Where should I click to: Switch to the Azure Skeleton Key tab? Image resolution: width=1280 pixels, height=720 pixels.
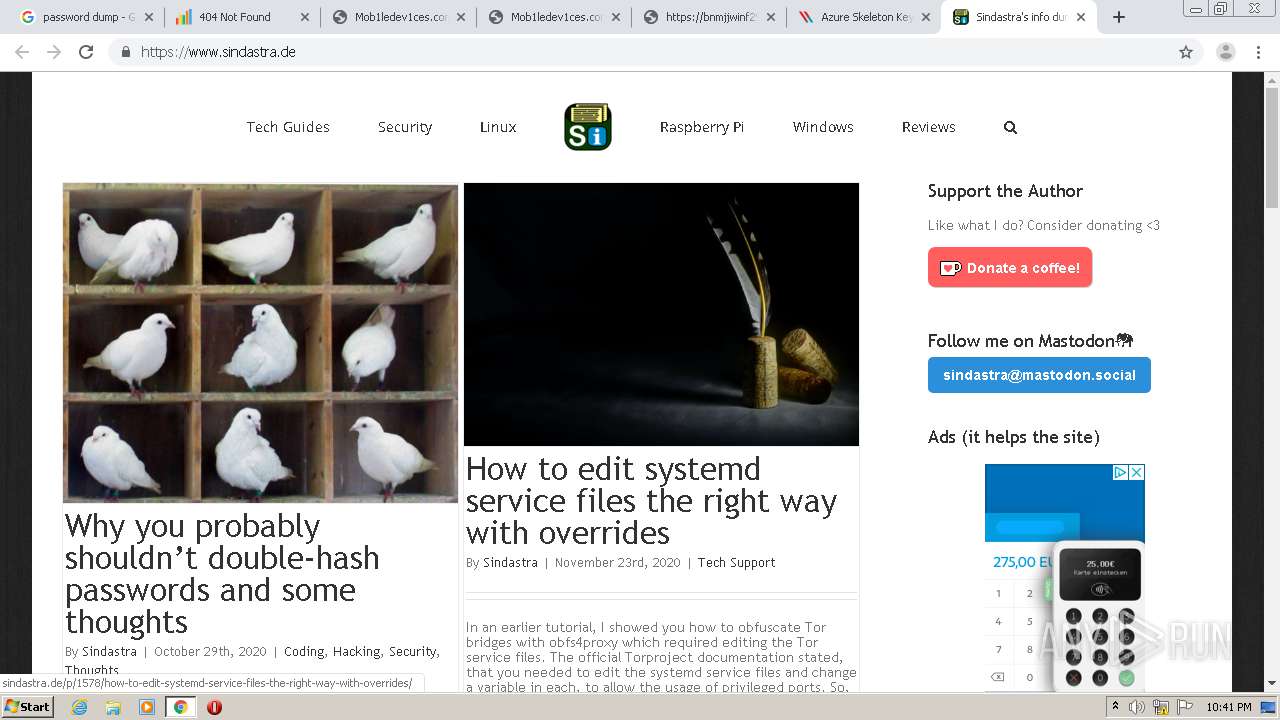click(866, 17)
